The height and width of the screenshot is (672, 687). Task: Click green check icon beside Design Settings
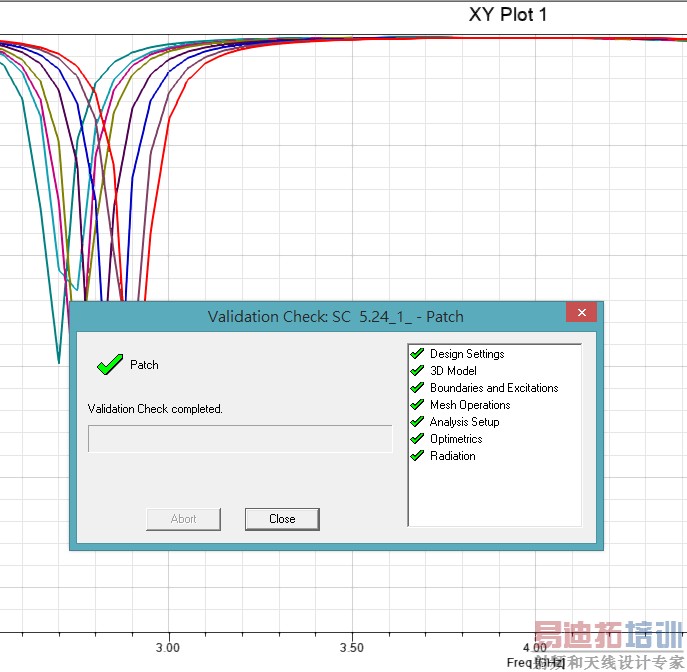pyautogui.click(x=417, y=353)
